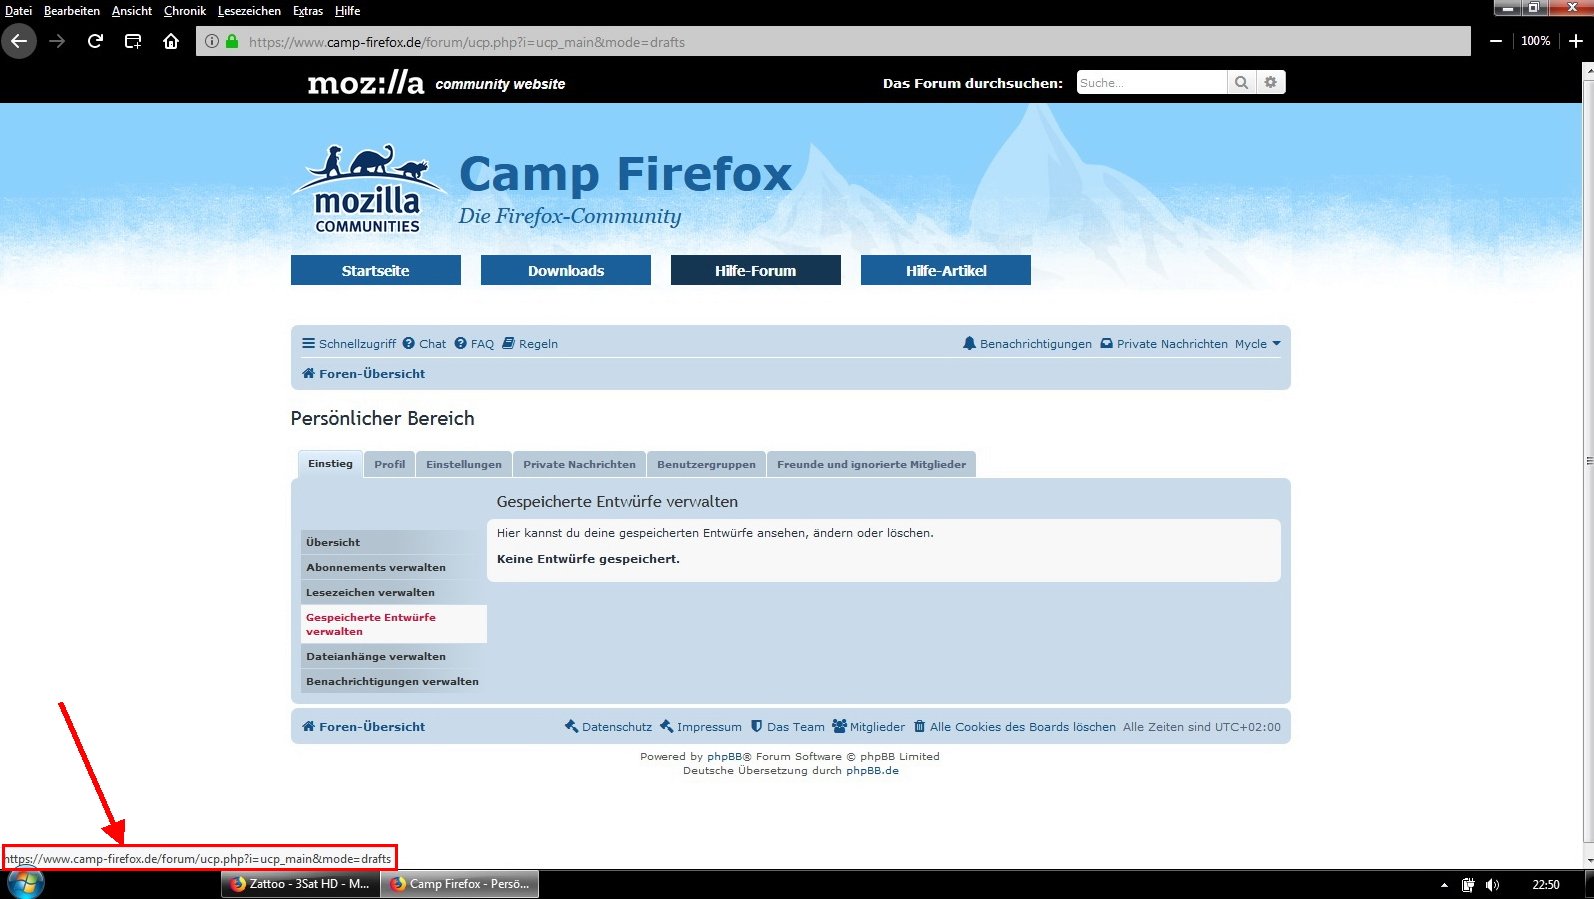Click the Downloads navigation button
The height and width of the screenshot is (899, 1594).
(566, 270)
